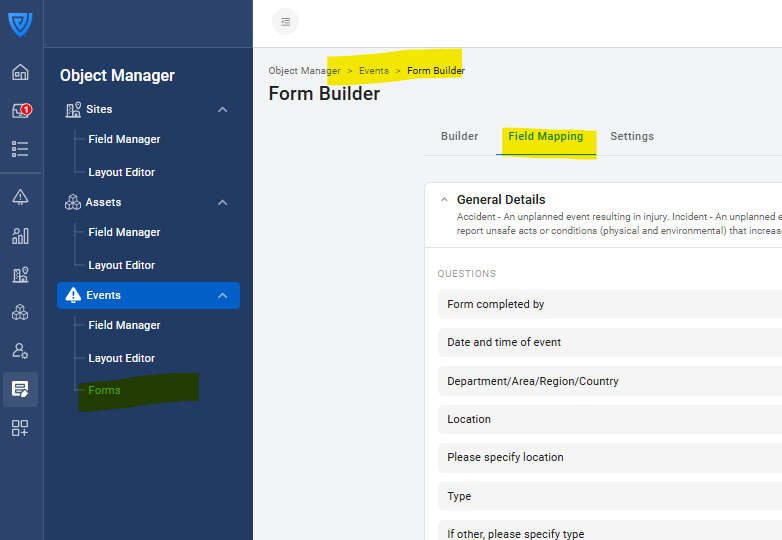Click the Events breadcrumb link
The height and width of the screenshot is (540, 782).
tap(374, 71)
